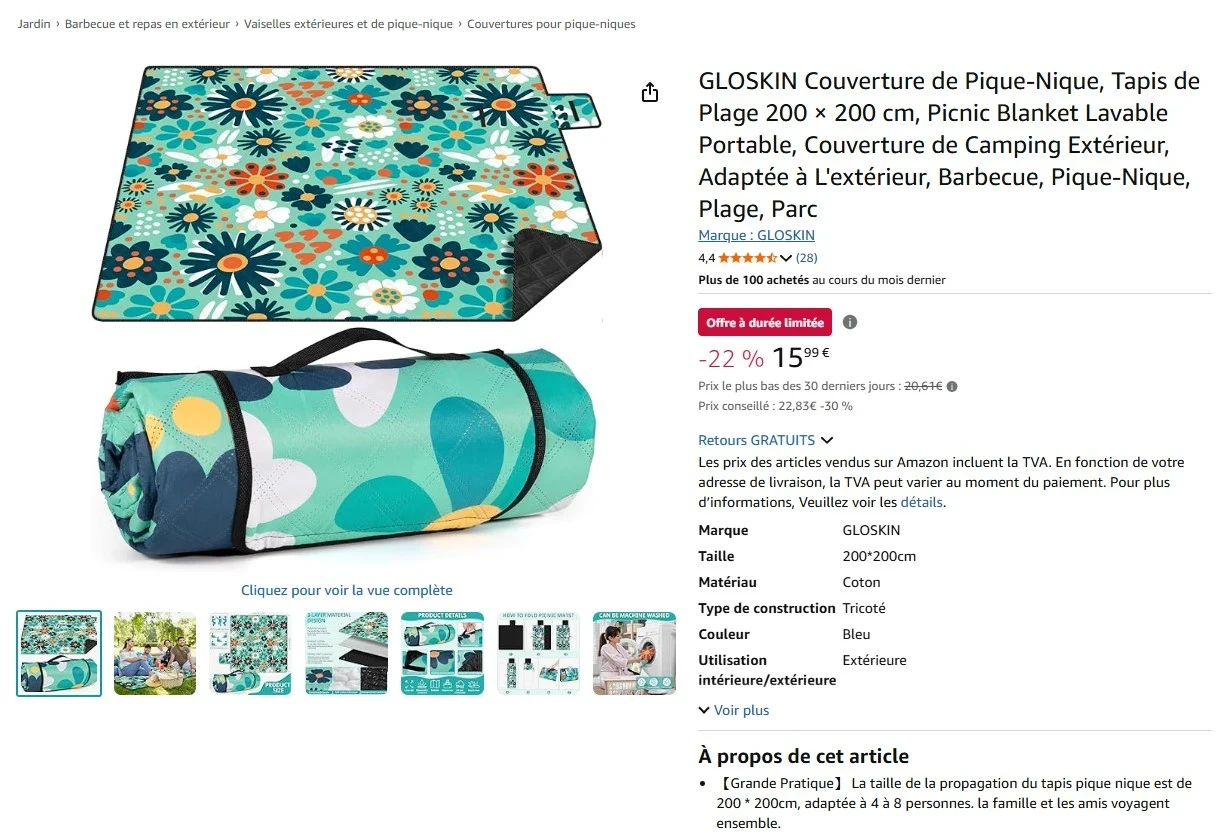Open Couvertures pour pique-niques breadcrumb
This screenshot has height=836, width=1218.
[x=551, y=23]
